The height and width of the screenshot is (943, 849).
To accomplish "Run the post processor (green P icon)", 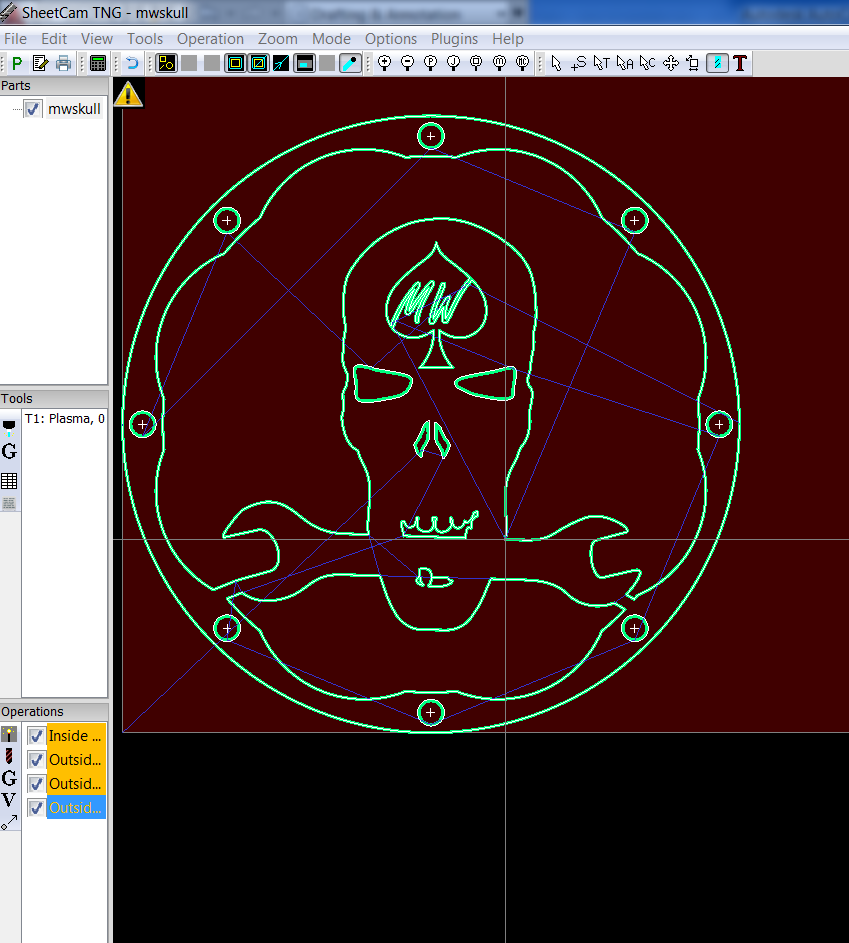I will [17, 63].
